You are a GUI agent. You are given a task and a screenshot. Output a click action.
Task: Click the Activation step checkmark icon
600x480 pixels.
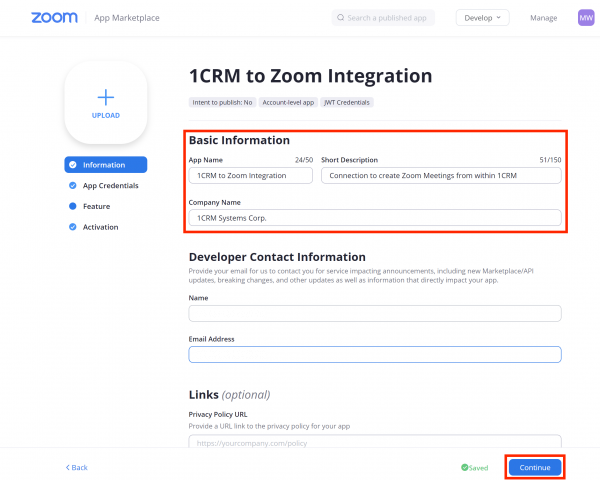pos(73,227)
